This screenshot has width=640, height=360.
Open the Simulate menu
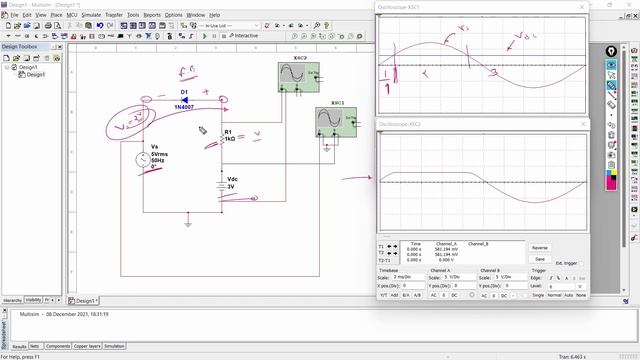[x=91, y=15]
